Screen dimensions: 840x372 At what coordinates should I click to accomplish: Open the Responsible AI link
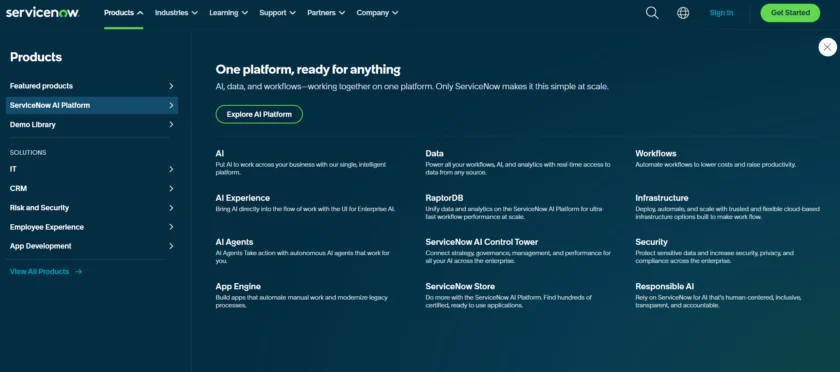(x=665, y=287)
